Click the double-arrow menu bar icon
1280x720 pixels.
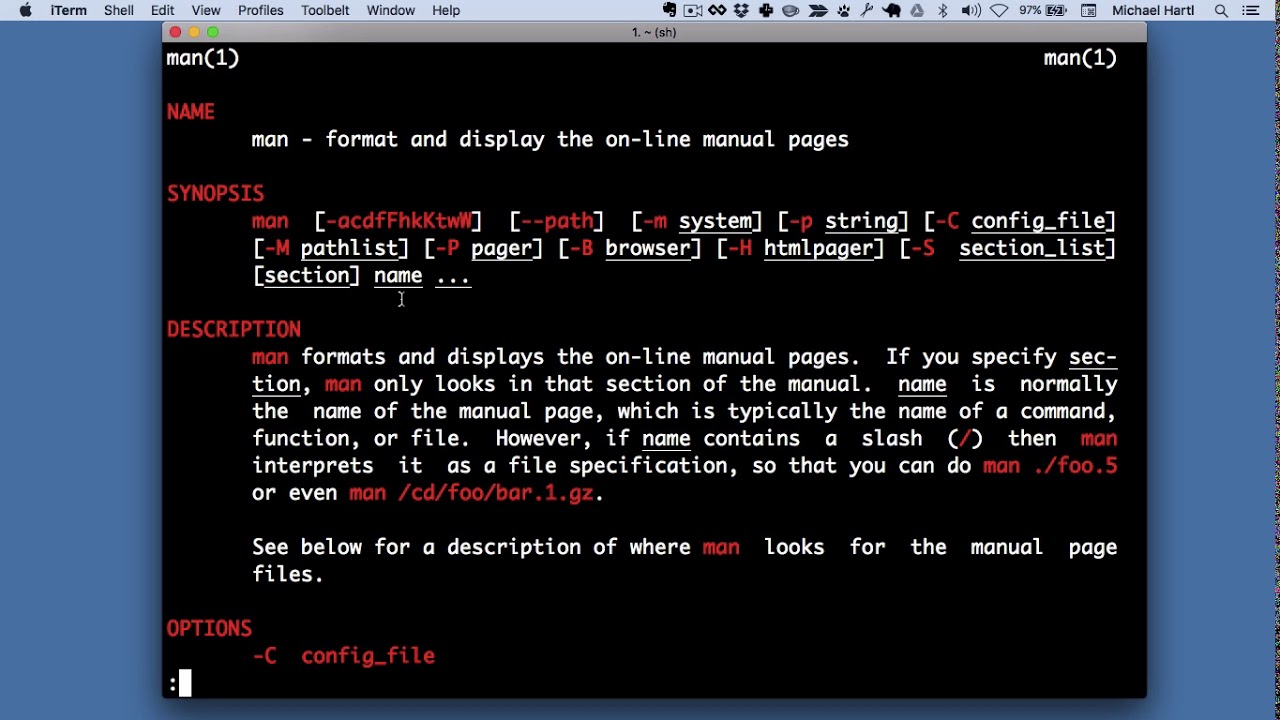[818, 10]
